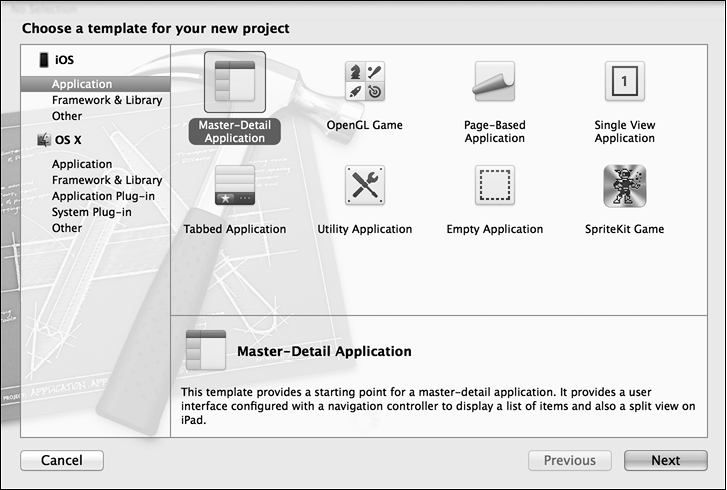Click the iOS section header in sidebar
This screenshot has height=490, width=727.
point(64,60)
